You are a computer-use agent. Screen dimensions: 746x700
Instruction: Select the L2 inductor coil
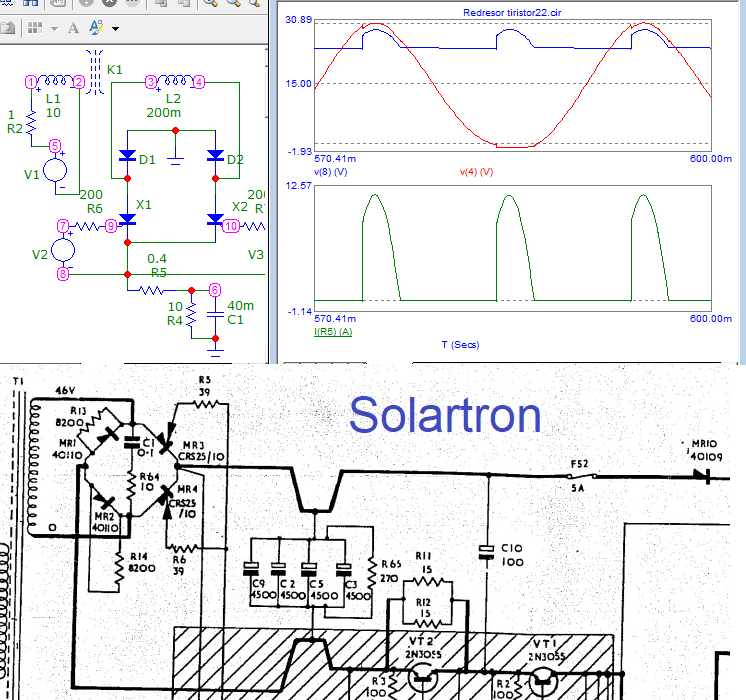(x=175, y=81)
